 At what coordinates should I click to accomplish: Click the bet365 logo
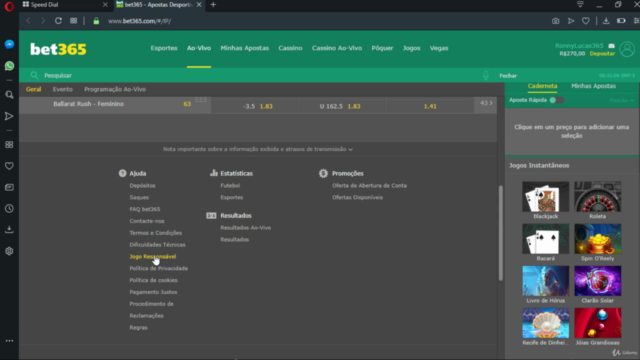(x=58, y=49)
